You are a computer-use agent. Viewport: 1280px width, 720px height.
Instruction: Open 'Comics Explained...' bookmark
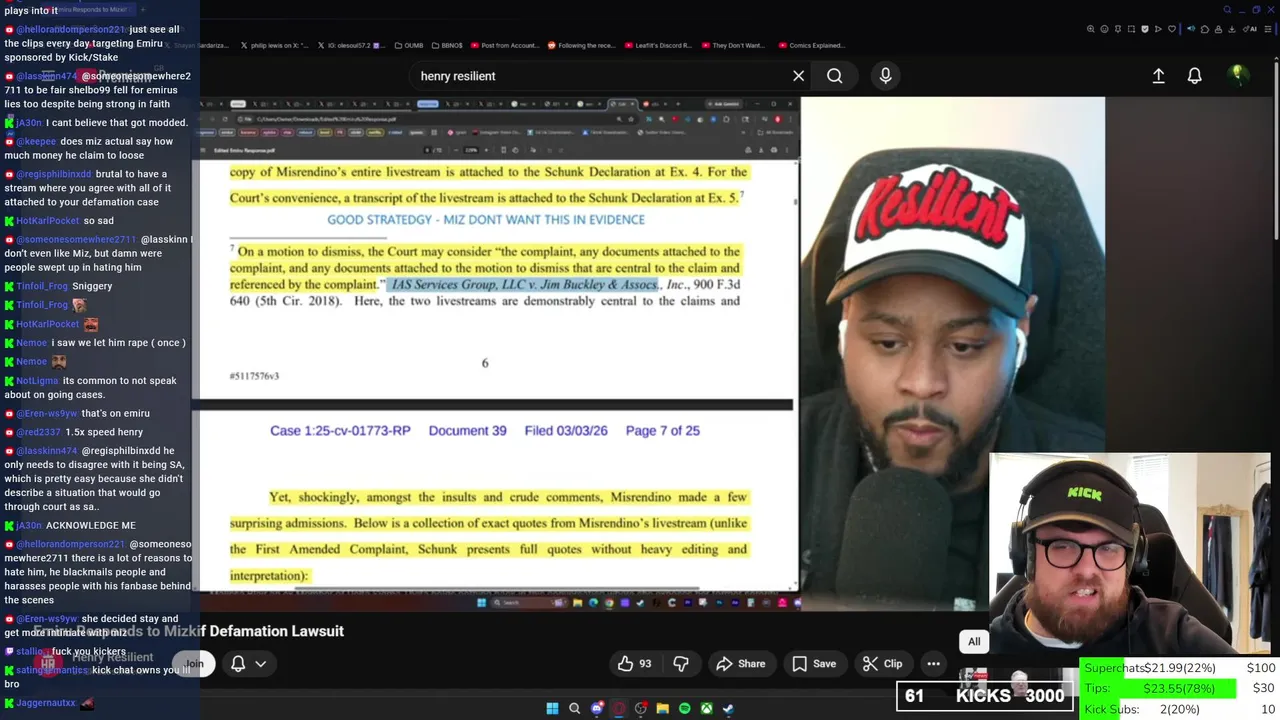click(811, 45)
